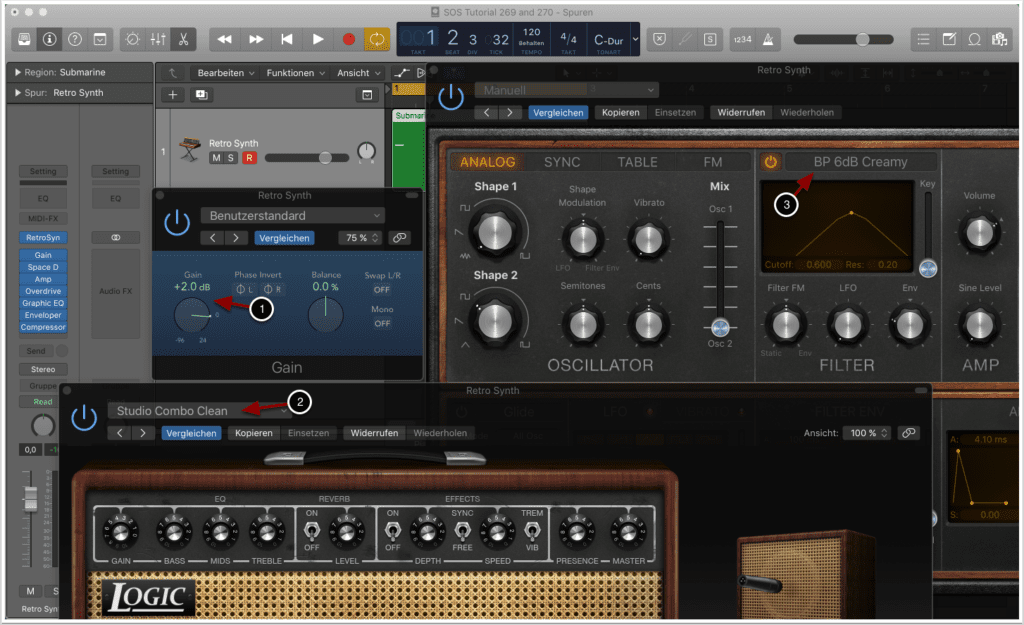Click the red Record button in the transport
Image resolution: width=1024 pixels, height=625 pixels.
pyautogui.click(x=349, y=39)
